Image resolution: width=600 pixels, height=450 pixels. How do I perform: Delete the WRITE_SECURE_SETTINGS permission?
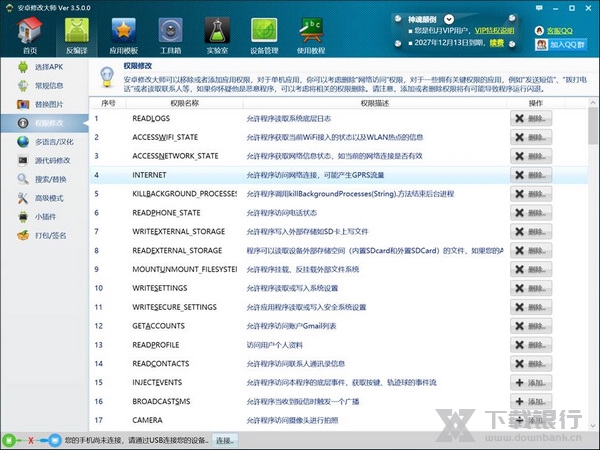coord(531,307)
